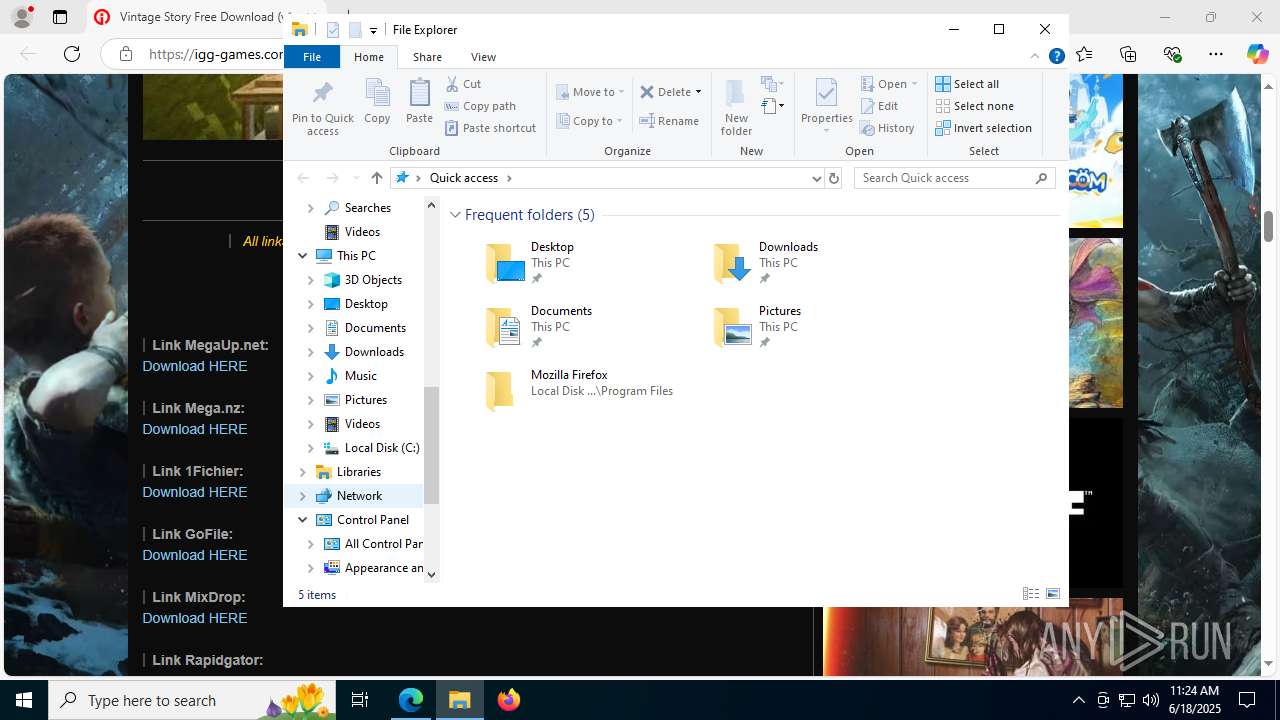This screenshot has width=1280, height=720.
Task: Click navigation pane scrollbar thumb
Action: pos(432,444)
